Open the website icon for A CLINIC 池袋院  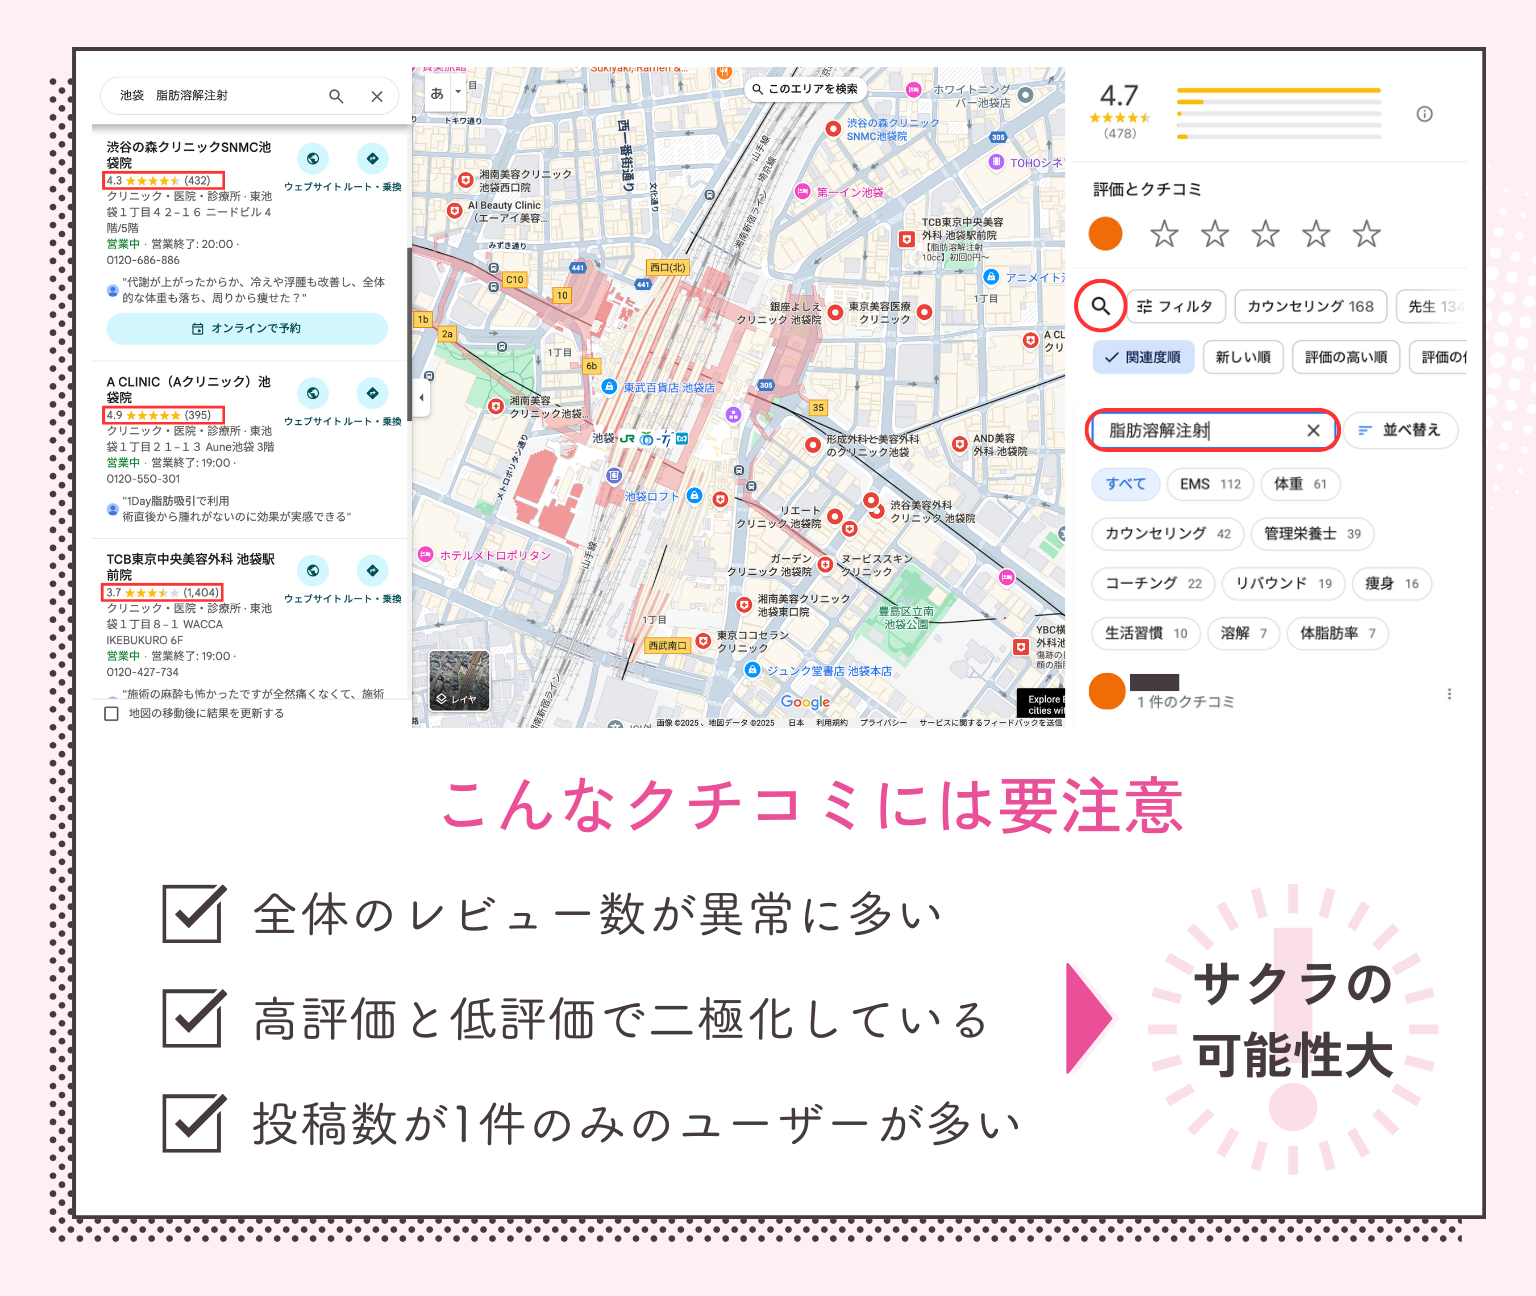click(313, 393)
